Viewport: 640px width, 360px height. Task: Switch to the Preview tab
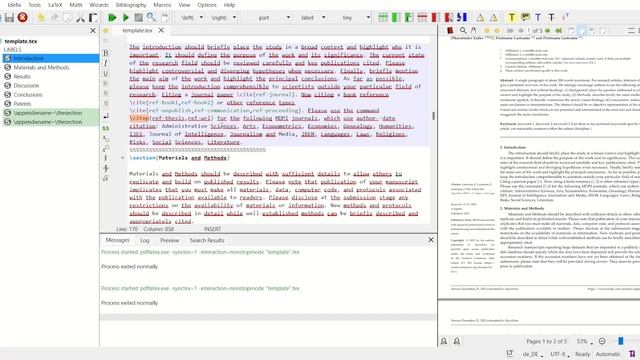170,240
